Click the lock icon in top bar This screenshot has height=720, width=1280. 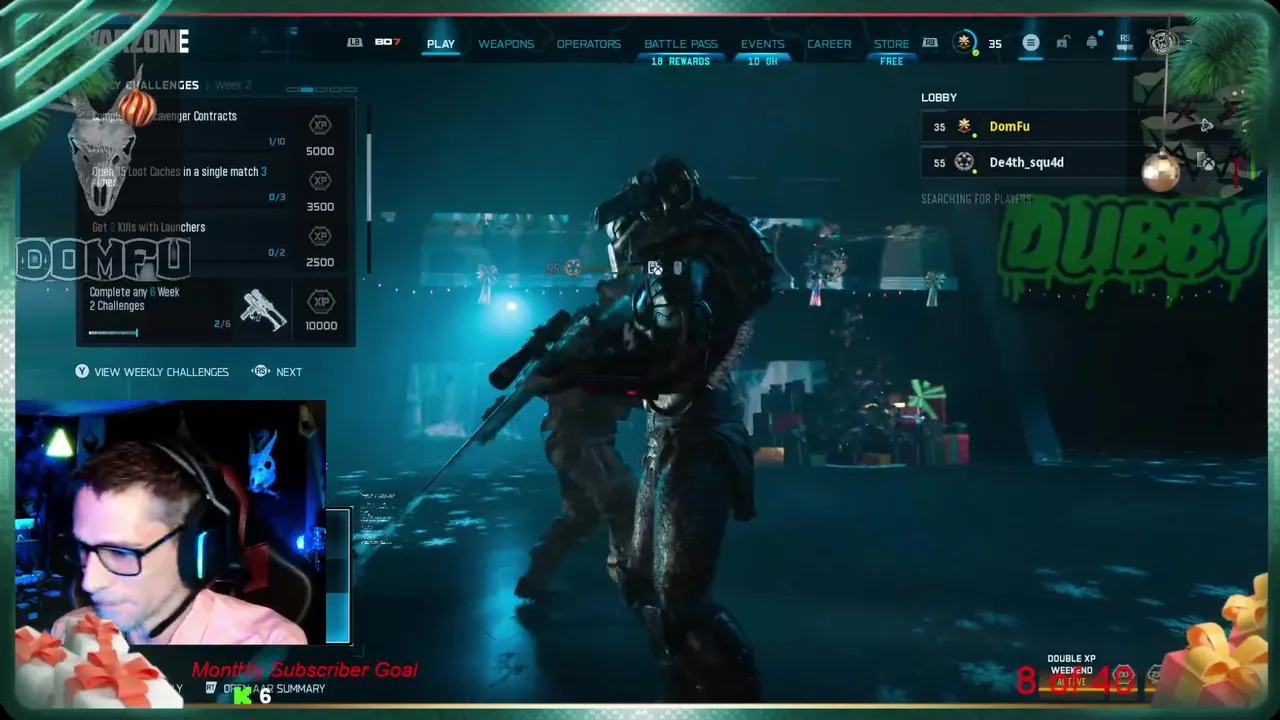point(1063,43)
